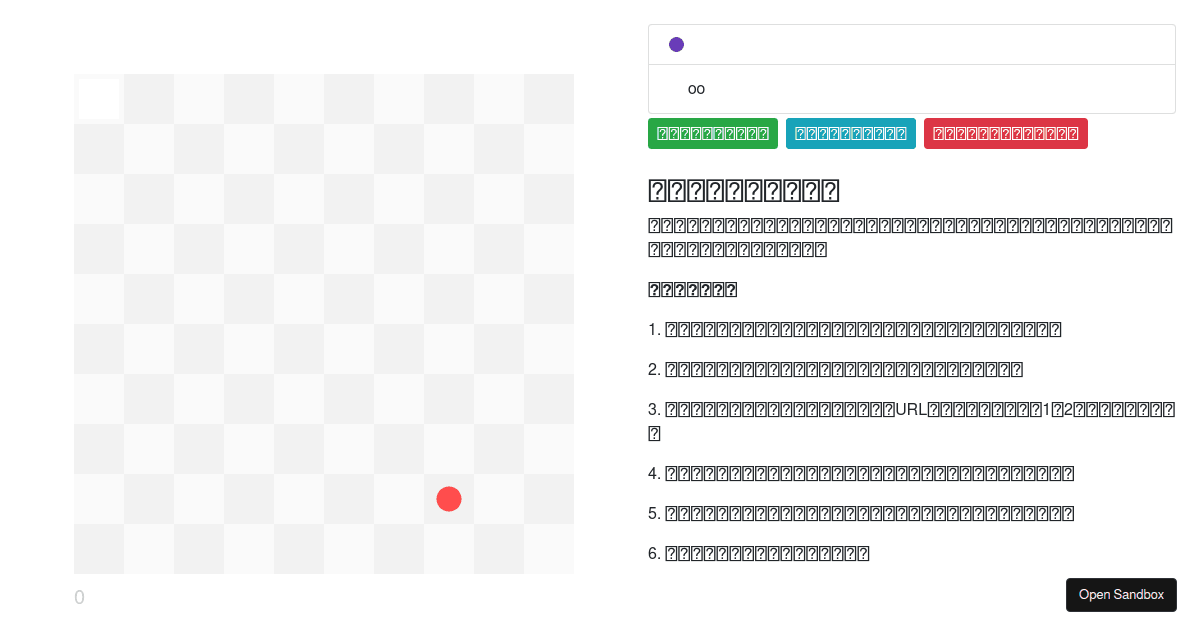Click the white highlighted cell in grid's top-left corner
Viewport: 1200px width, 630px height.
pyautogui.click(x=98, y=98)
